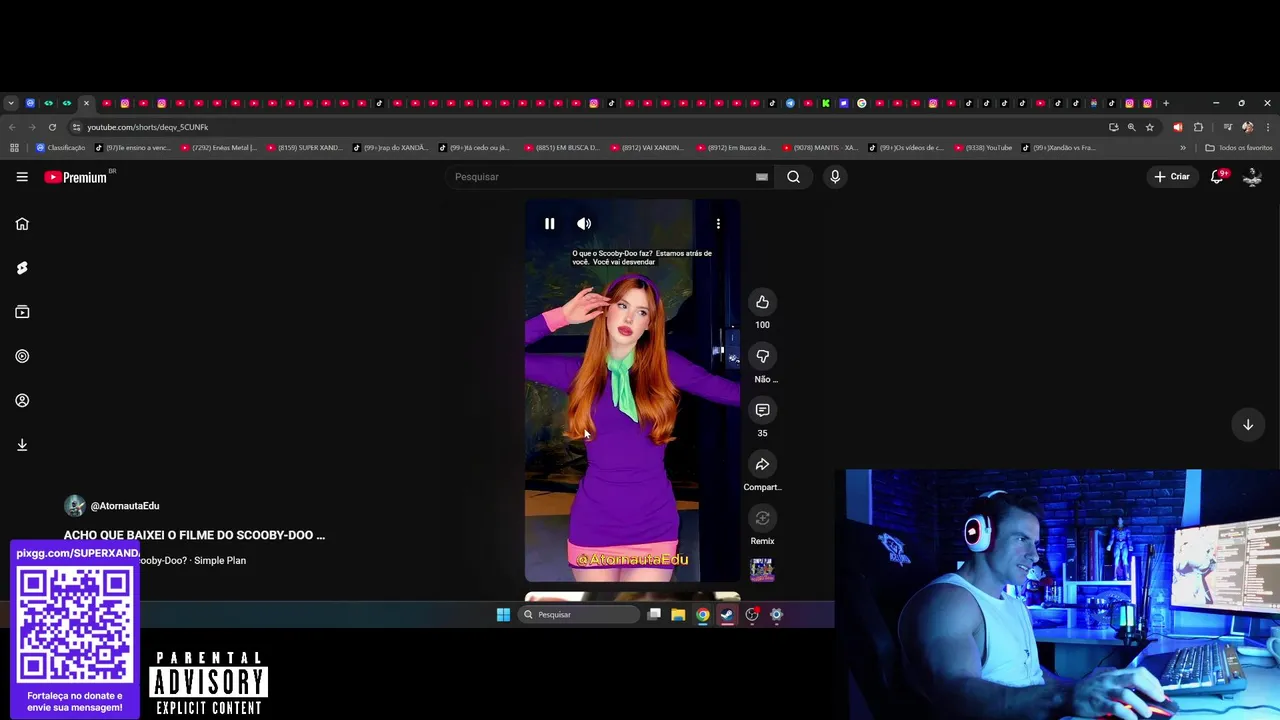Start voice search with the microphone
The width and height of the screenshot is (1280, 720).
point(835,177)
